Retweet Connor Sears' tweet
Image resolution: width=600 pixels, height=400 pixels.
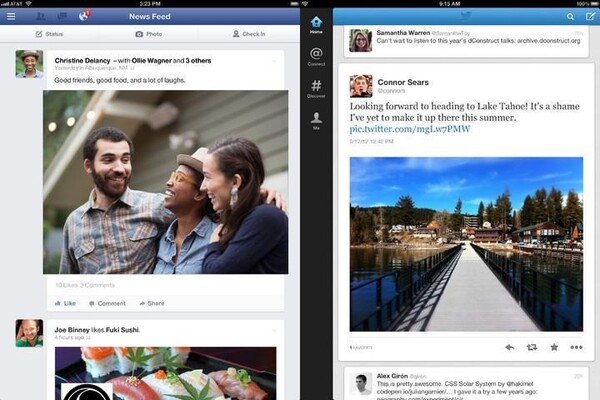[532, 347]
